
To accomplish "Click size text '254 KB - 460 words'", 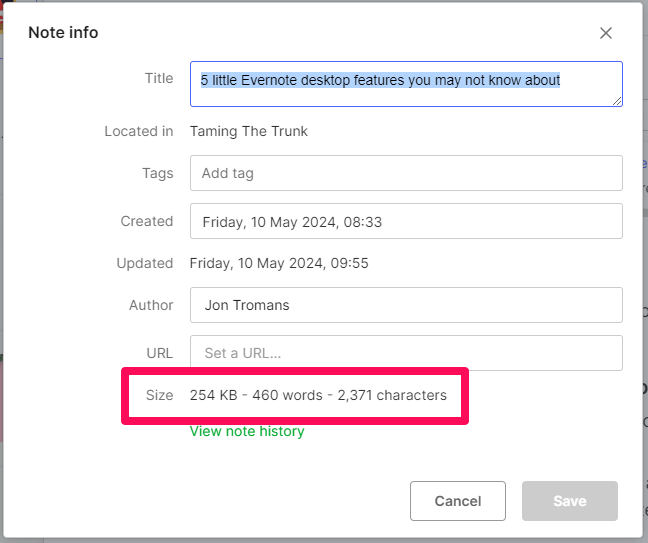I will pyautogui.click(x=256, y=395).
